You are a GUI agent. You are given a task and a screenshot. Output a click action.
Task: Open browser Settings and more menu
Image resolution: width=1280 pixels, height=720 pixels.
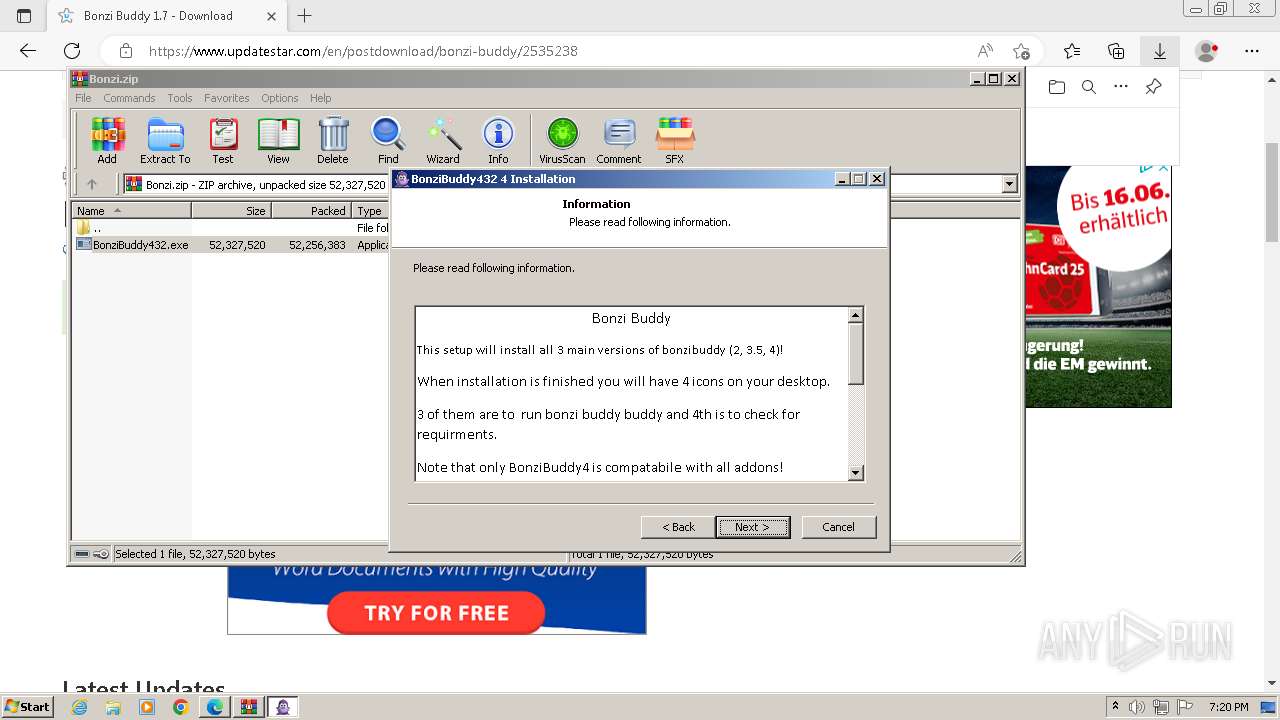1252,51
